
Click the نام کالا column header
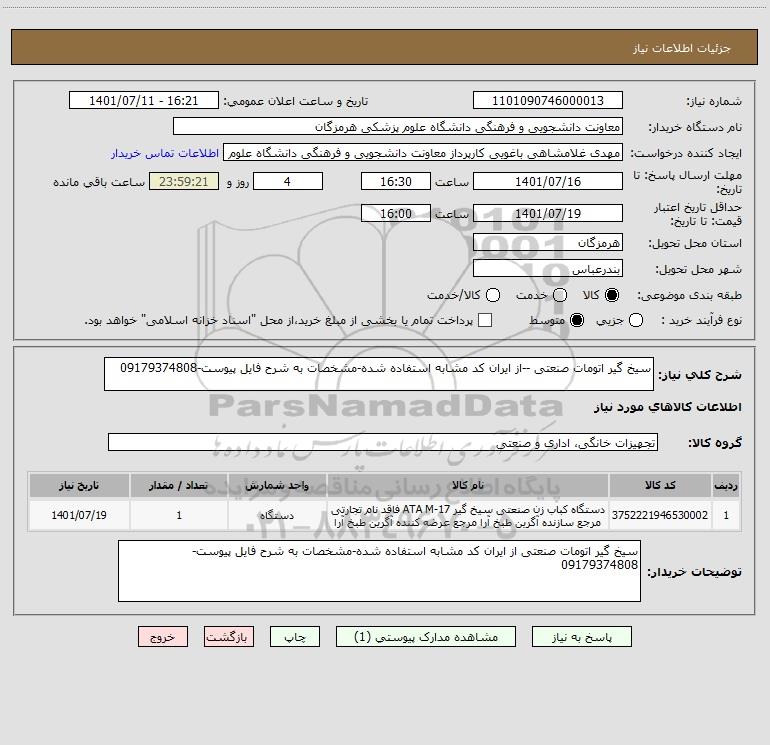(x=468, y=486)
